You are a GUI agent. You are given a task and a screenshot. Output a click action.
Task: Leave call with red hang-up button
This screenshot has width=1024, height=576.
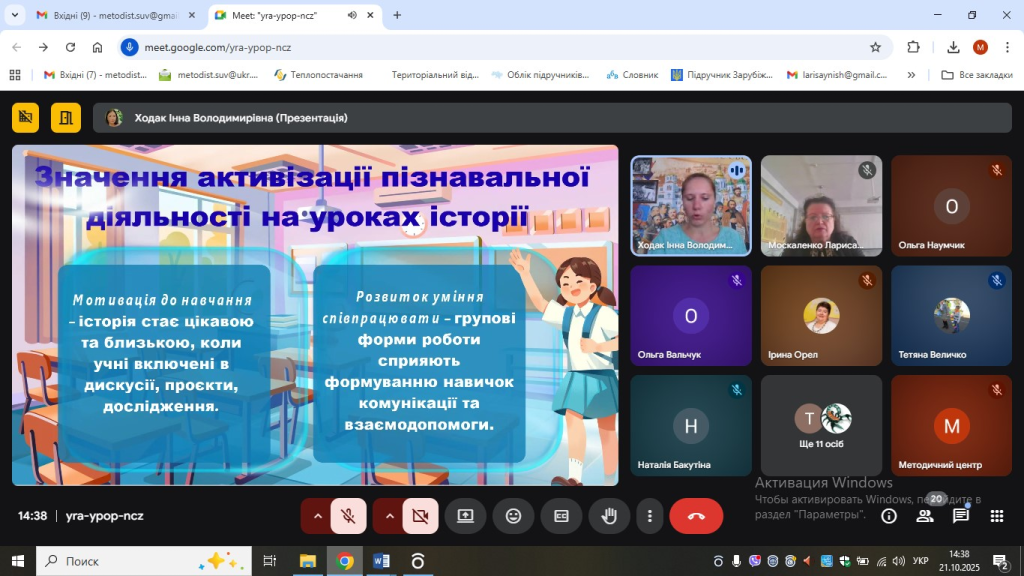tap(697, 516)
